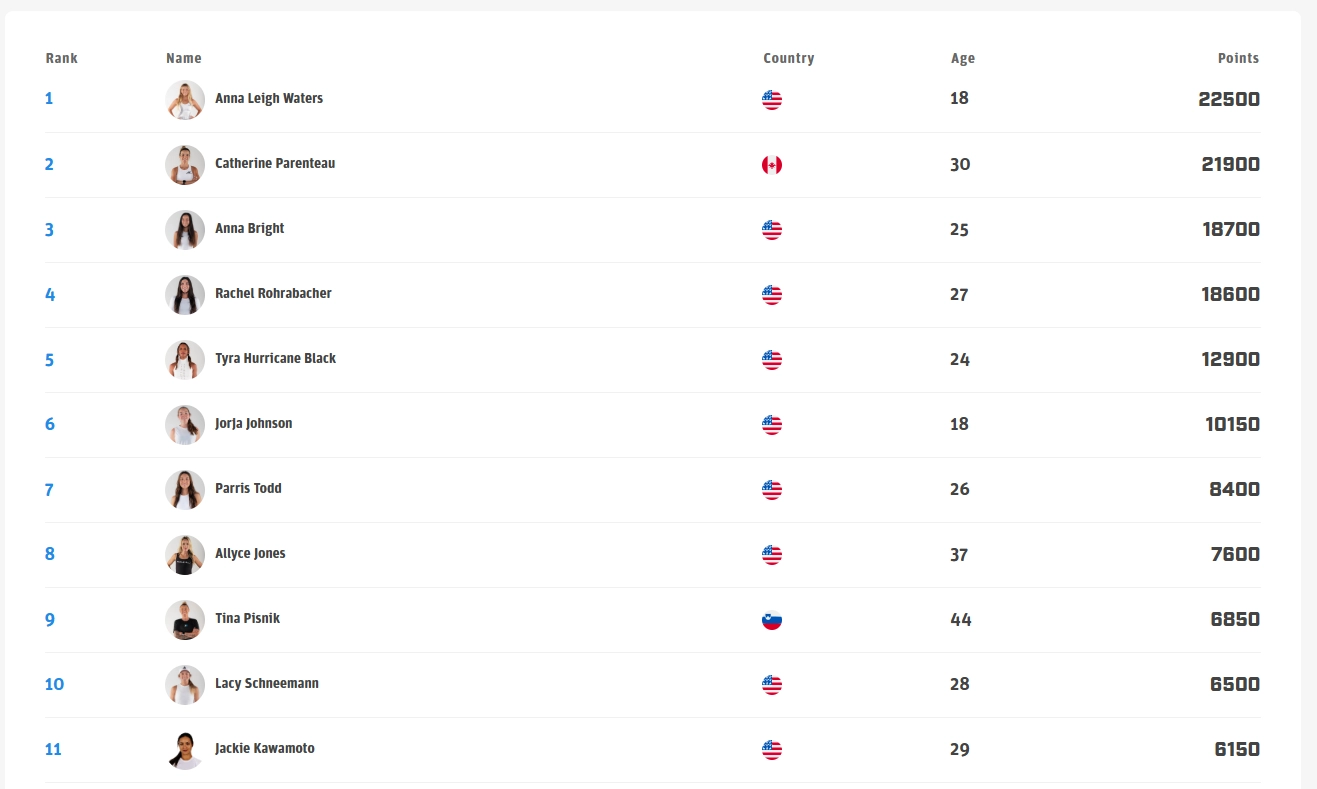Click rank number 10 link

(54, 684)
